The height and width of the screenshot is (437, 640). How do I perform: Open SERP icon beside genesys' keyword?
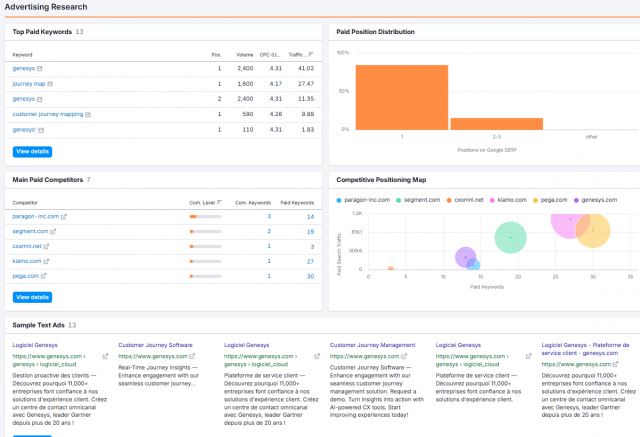pyautogui.click(x=41, y=130)
